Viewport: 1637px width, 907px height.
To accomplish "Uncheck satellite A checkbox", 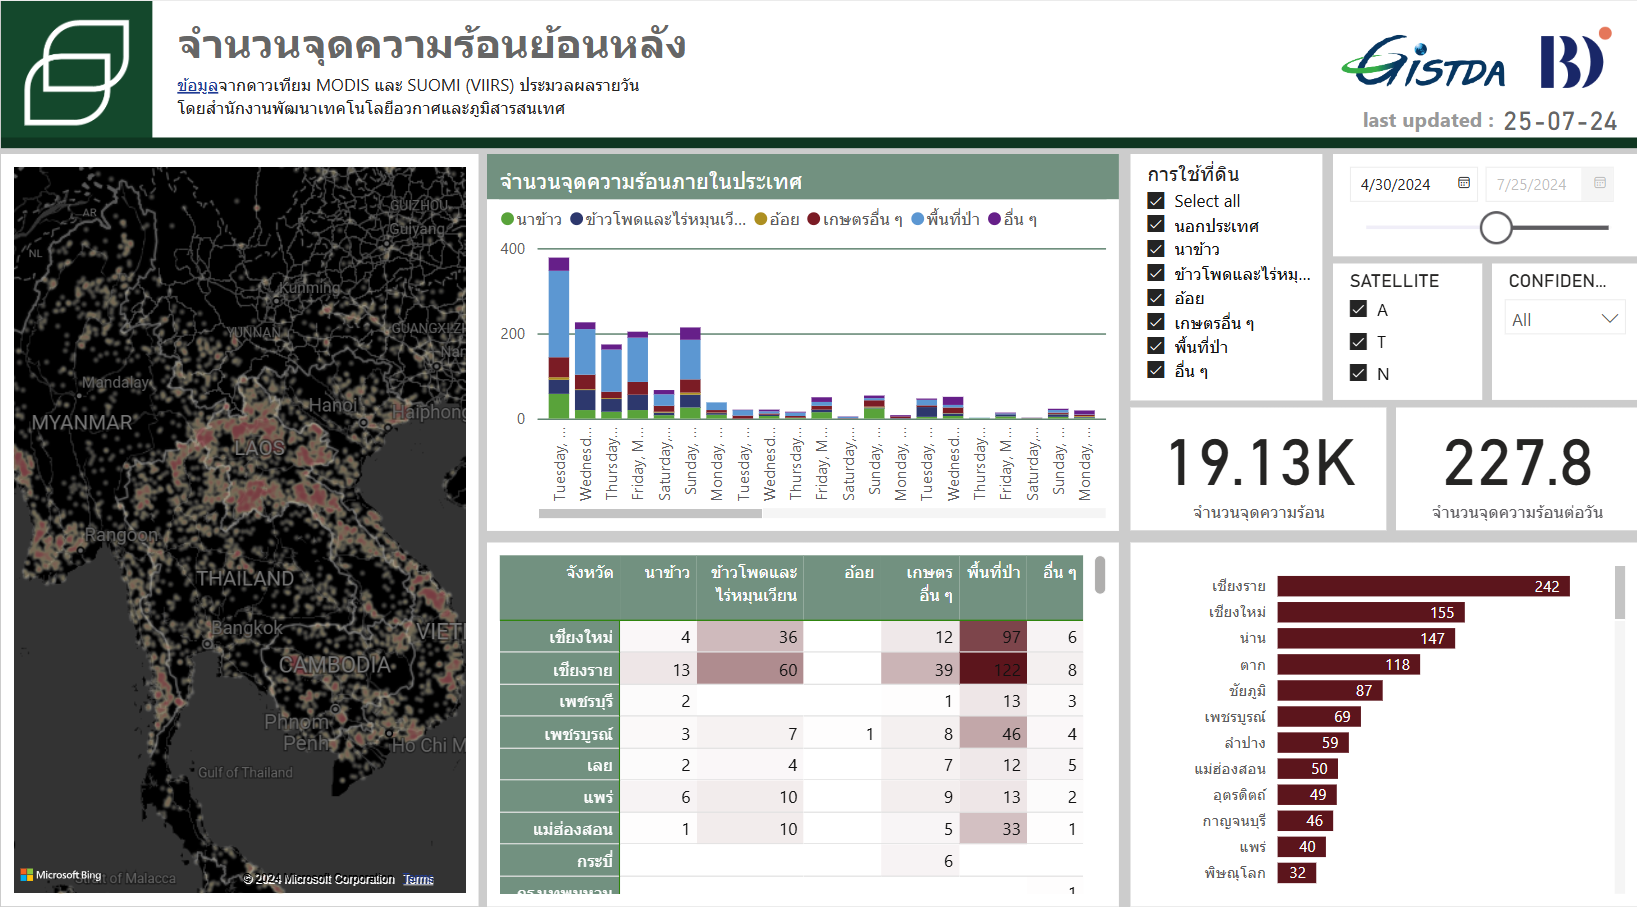I will click(x=1358, y=310).
